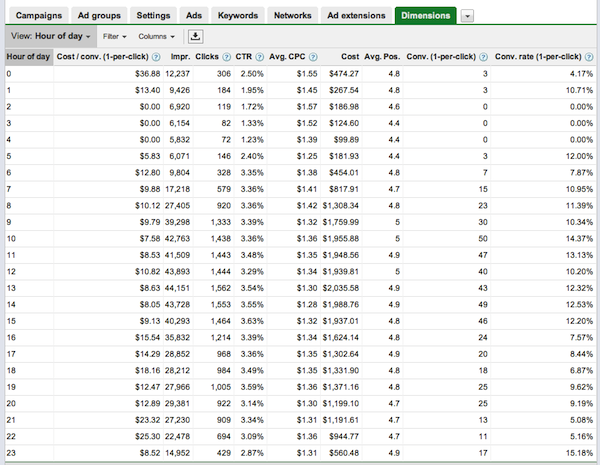Click conversion rate 14.37%
Image resolution: width=600 pixels, height=465 pixels.
coord(579,238)
